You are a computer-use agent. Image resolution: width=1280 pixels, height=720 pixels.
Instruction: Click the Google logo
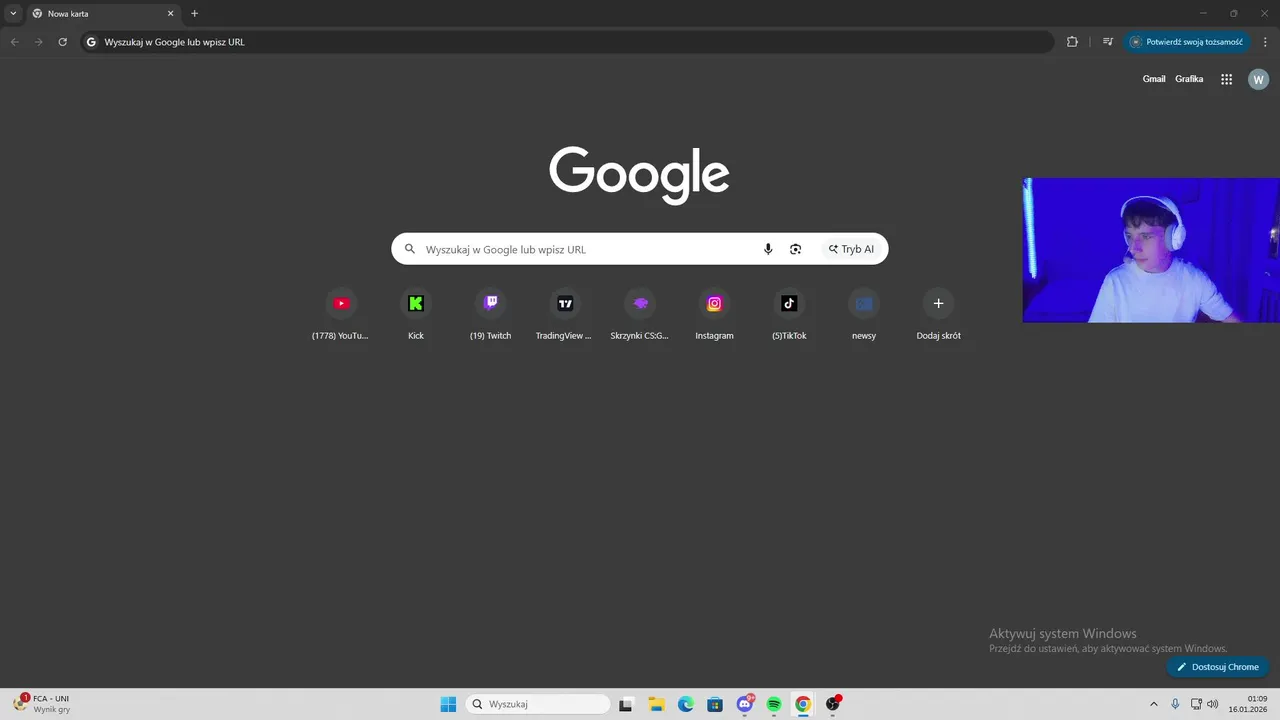tap(639, 175)
